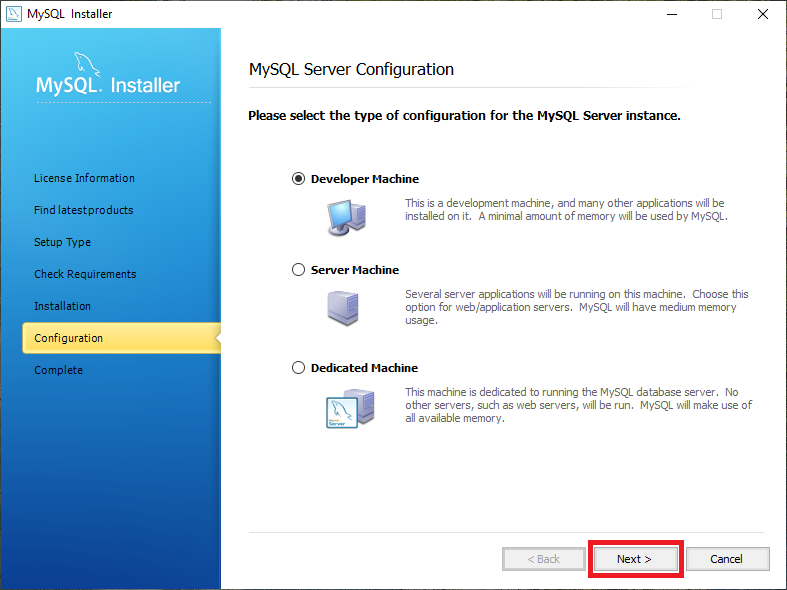
Task: Click the Developer Machine computer icon
Action: tap(346, 217)
